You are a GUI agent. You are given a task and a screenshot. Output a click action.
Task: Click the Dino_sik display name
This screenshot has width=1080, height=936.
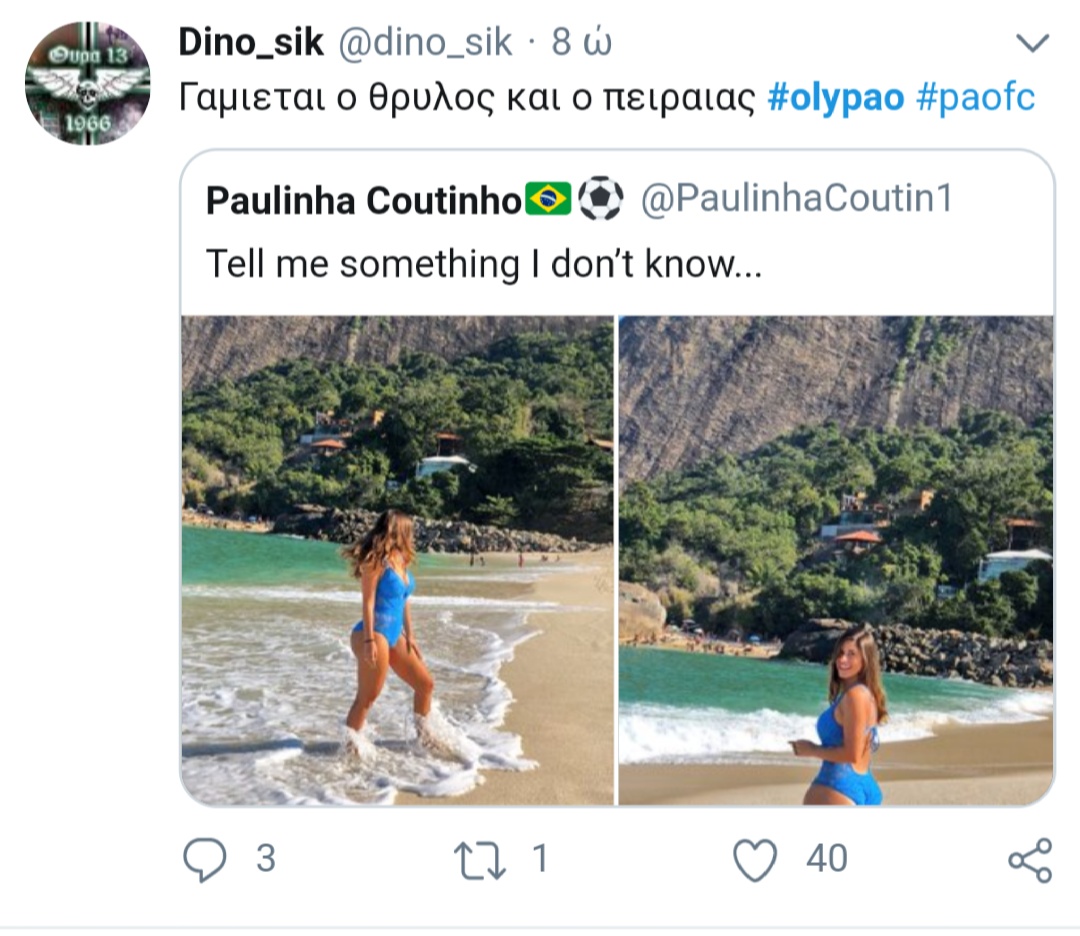250,42
